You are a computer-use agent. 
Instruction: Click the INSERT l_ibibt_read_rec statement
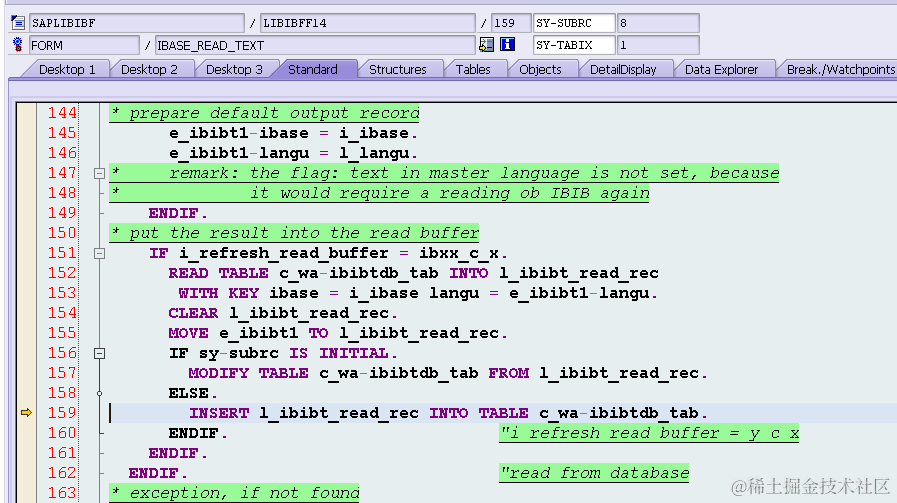[448, 413]
